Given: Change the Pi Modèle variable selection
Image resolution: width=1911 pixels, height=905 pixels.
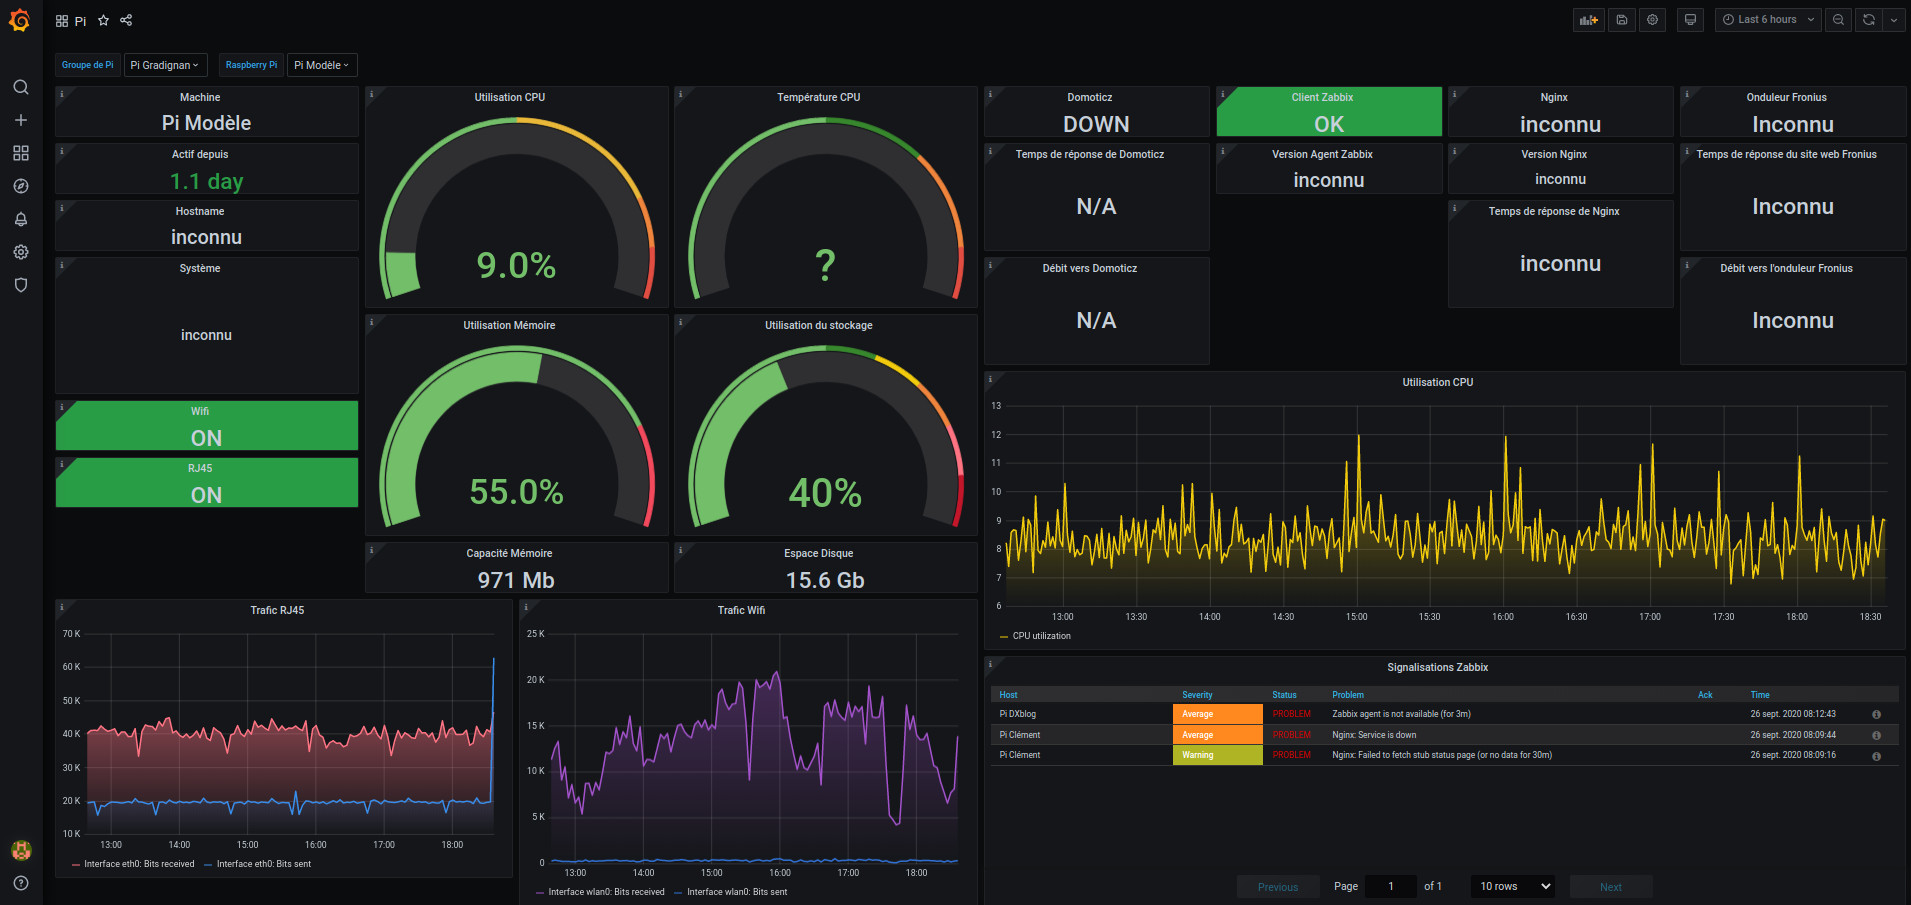Looking at the screenshot, I should tap(322, 65).
